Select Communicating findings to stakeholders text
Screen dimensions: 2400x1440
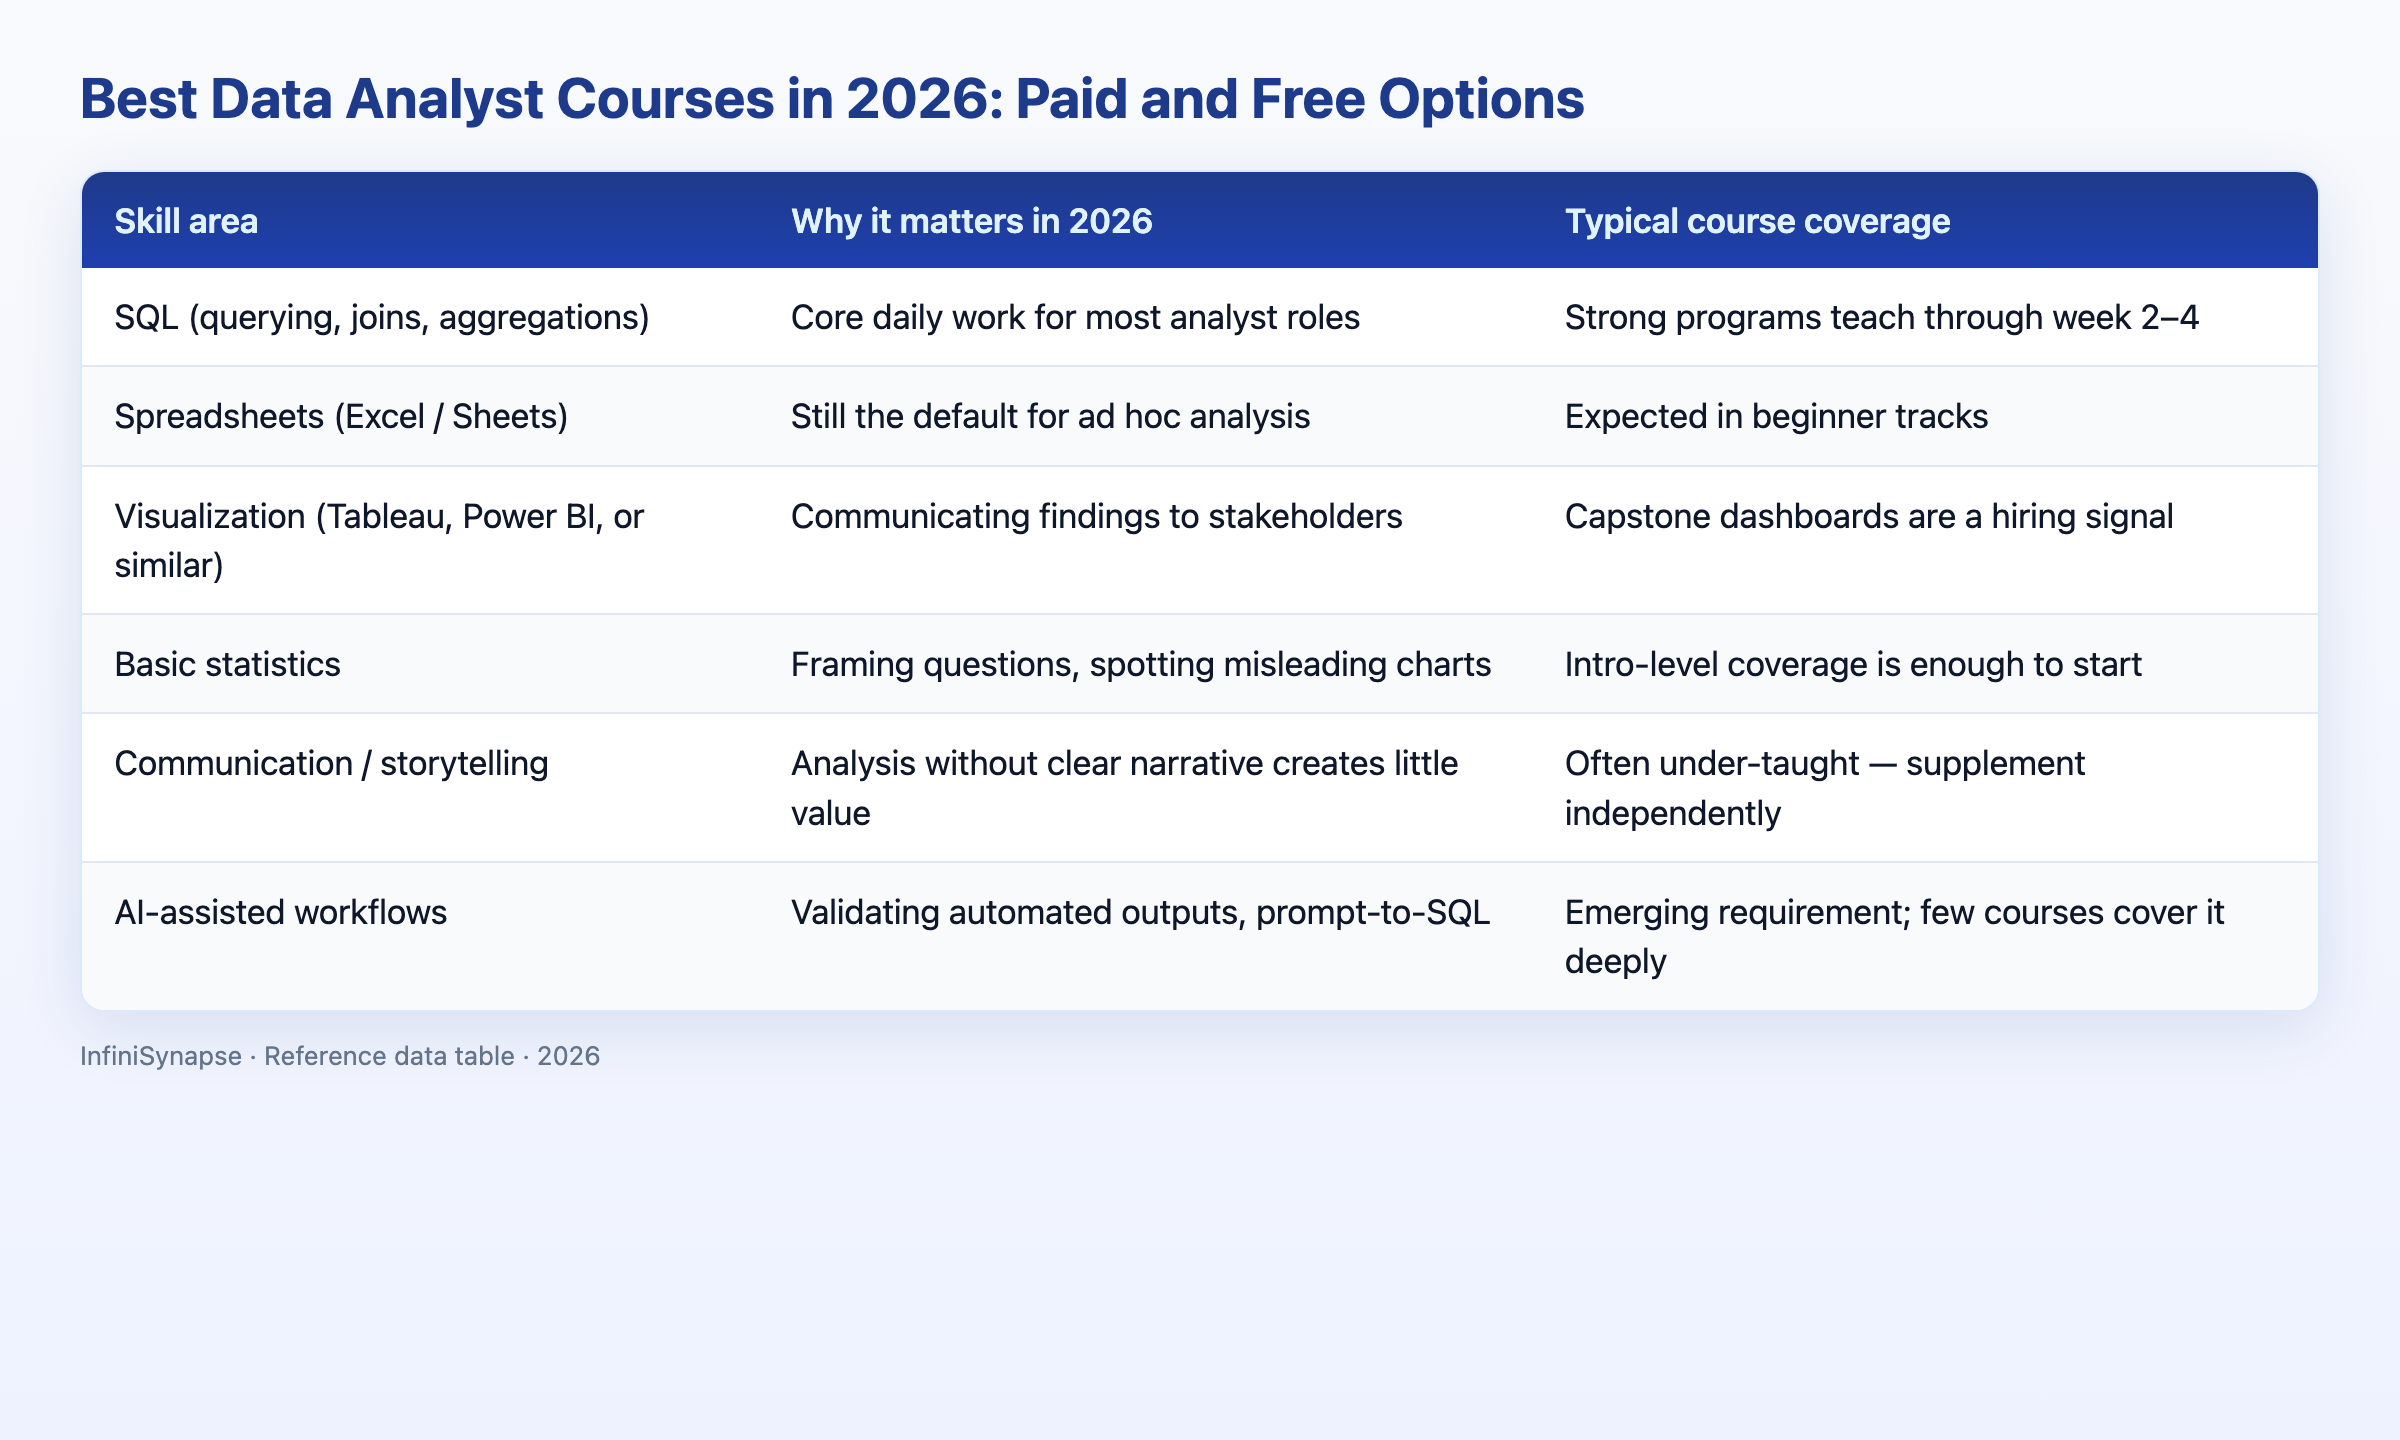coord(1096,516)
